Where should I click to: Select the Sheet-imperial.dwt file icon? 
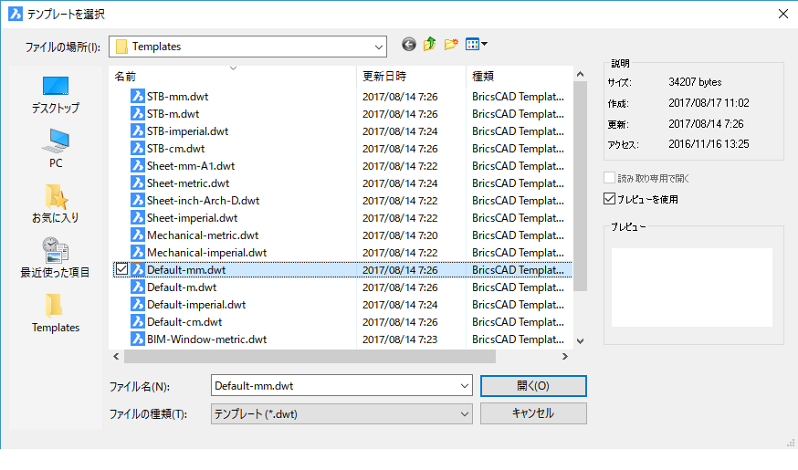coord(137,217)
